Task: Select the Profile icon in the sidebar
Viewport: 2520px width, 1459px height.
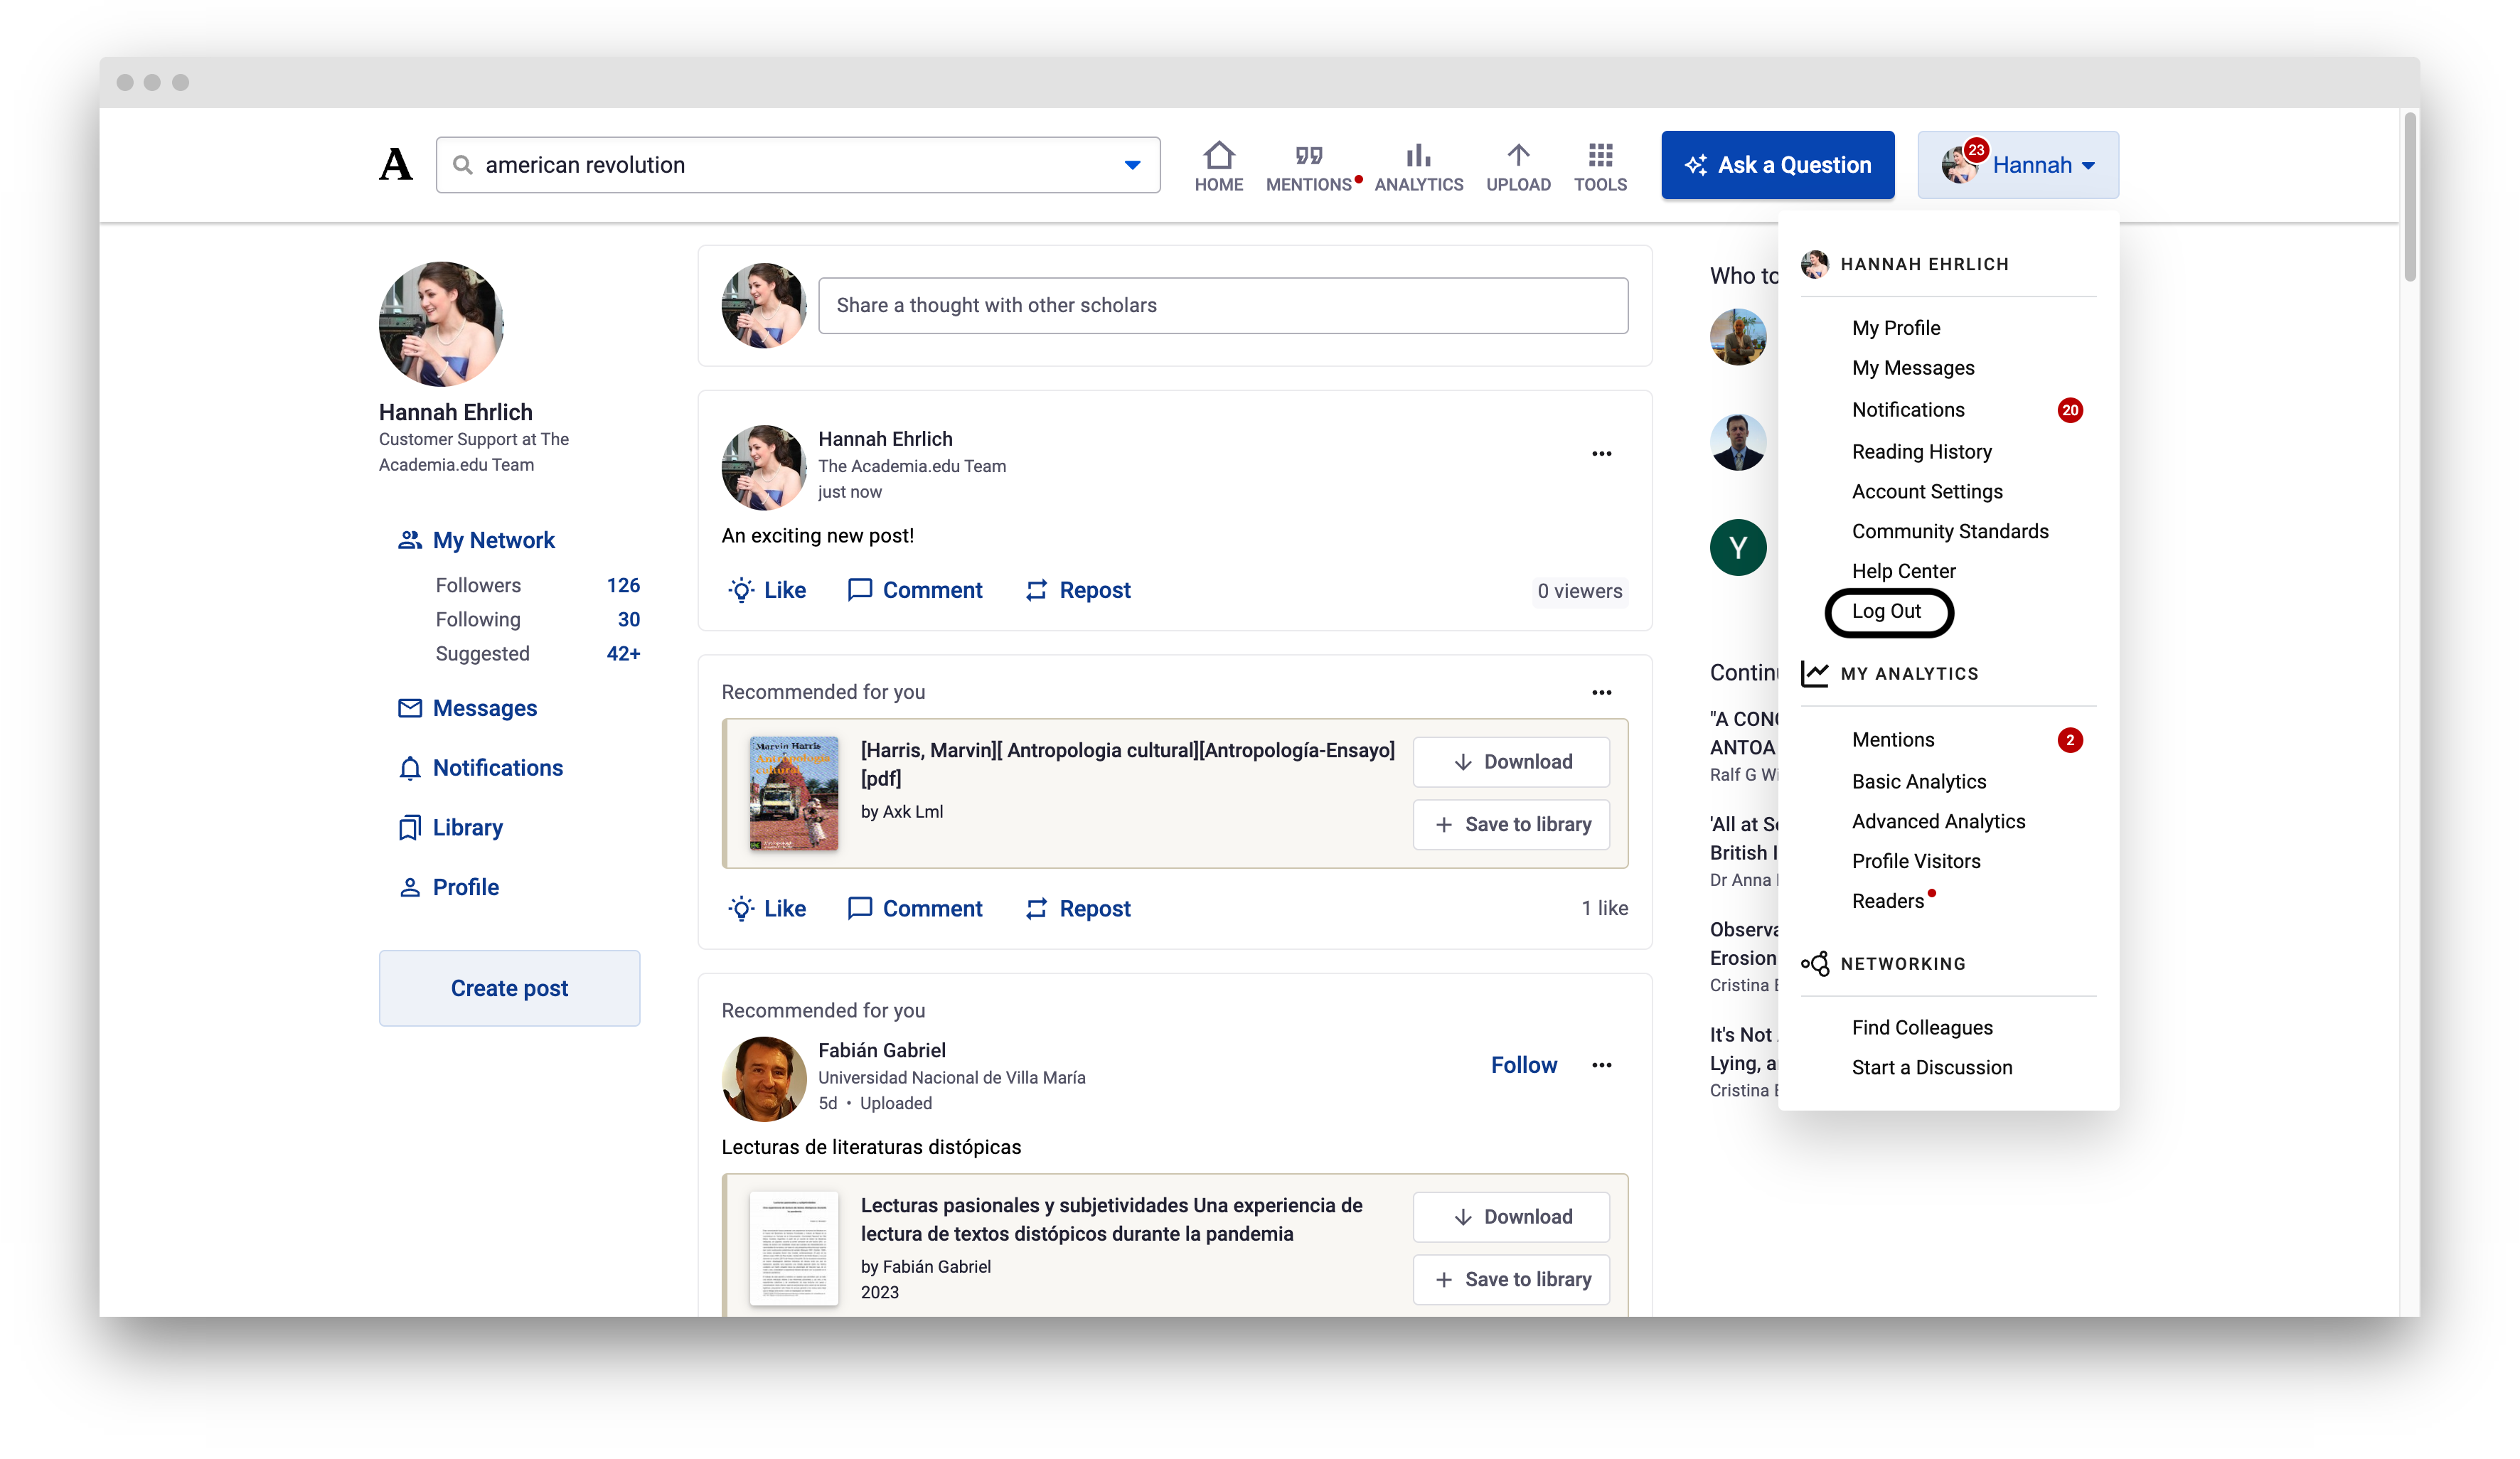Action: [410, 887]
